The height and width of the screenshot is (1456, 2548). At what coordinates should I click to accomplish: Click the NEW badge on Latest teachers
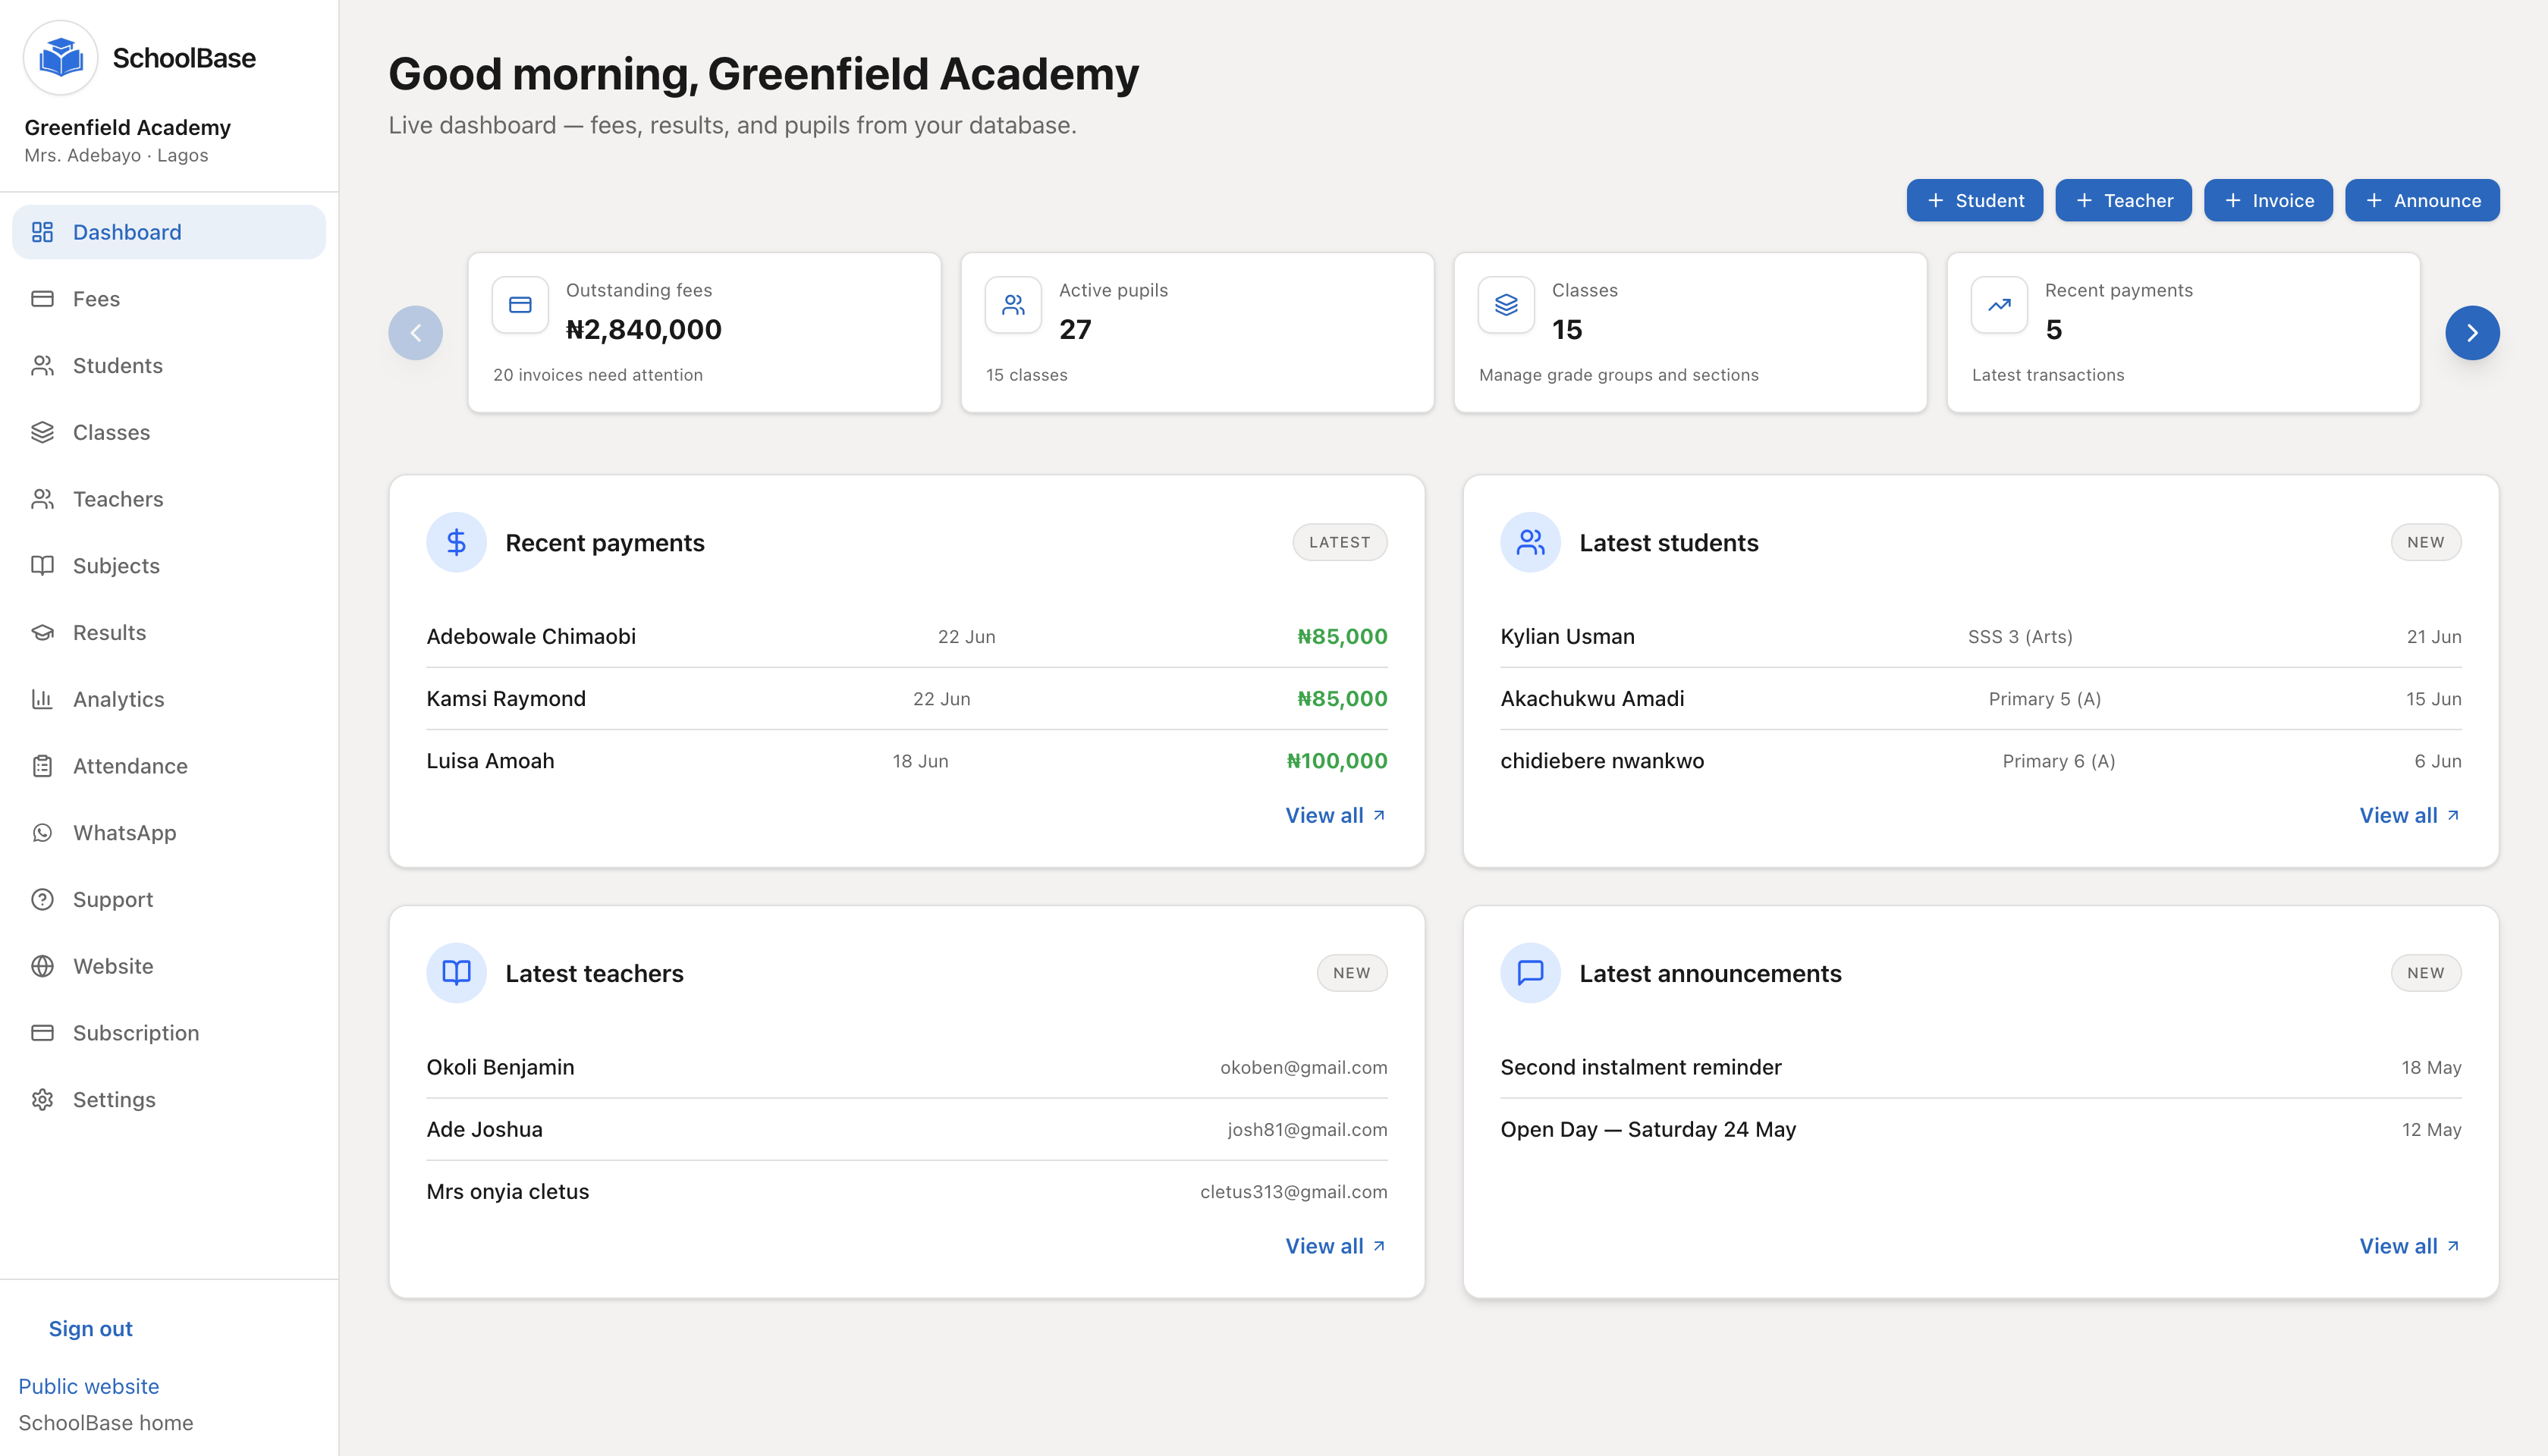coord(1352,973)
